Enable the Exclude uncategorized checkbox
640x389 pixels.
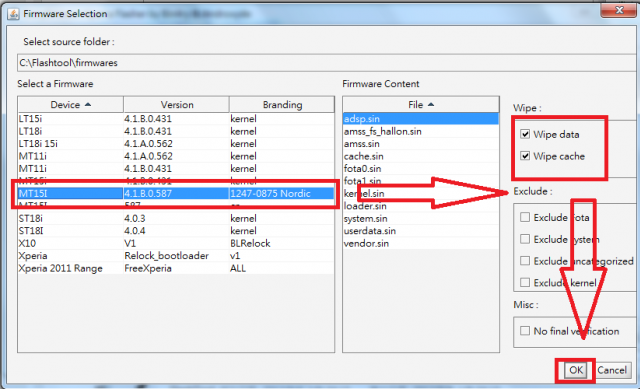[x=525, y=261]
